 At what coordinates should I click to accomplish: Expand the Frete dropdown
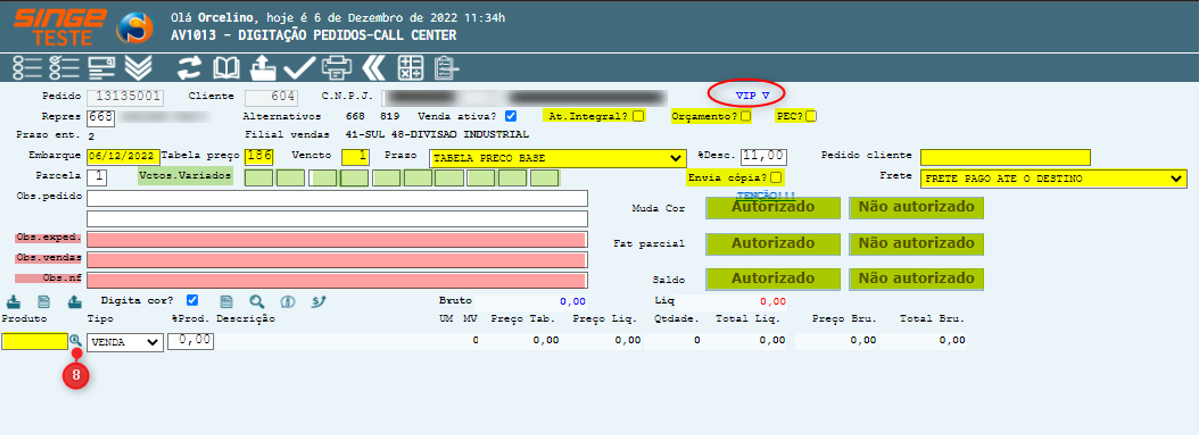click(x=1053, y=178)
